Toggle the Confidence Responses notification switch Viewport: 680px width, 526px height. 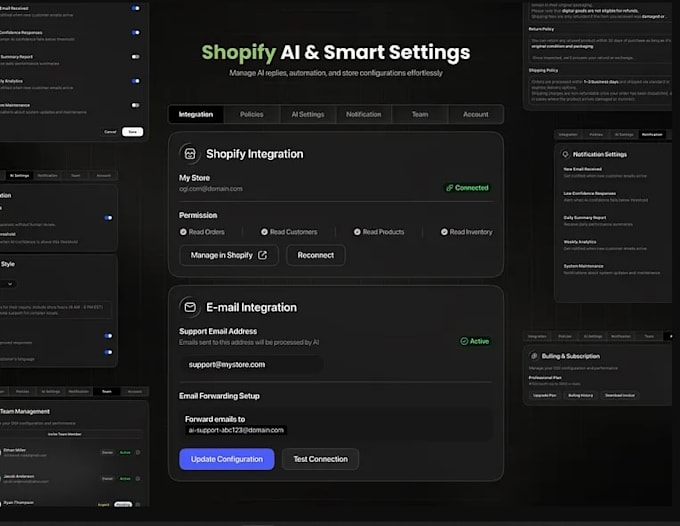coord(136,33)
